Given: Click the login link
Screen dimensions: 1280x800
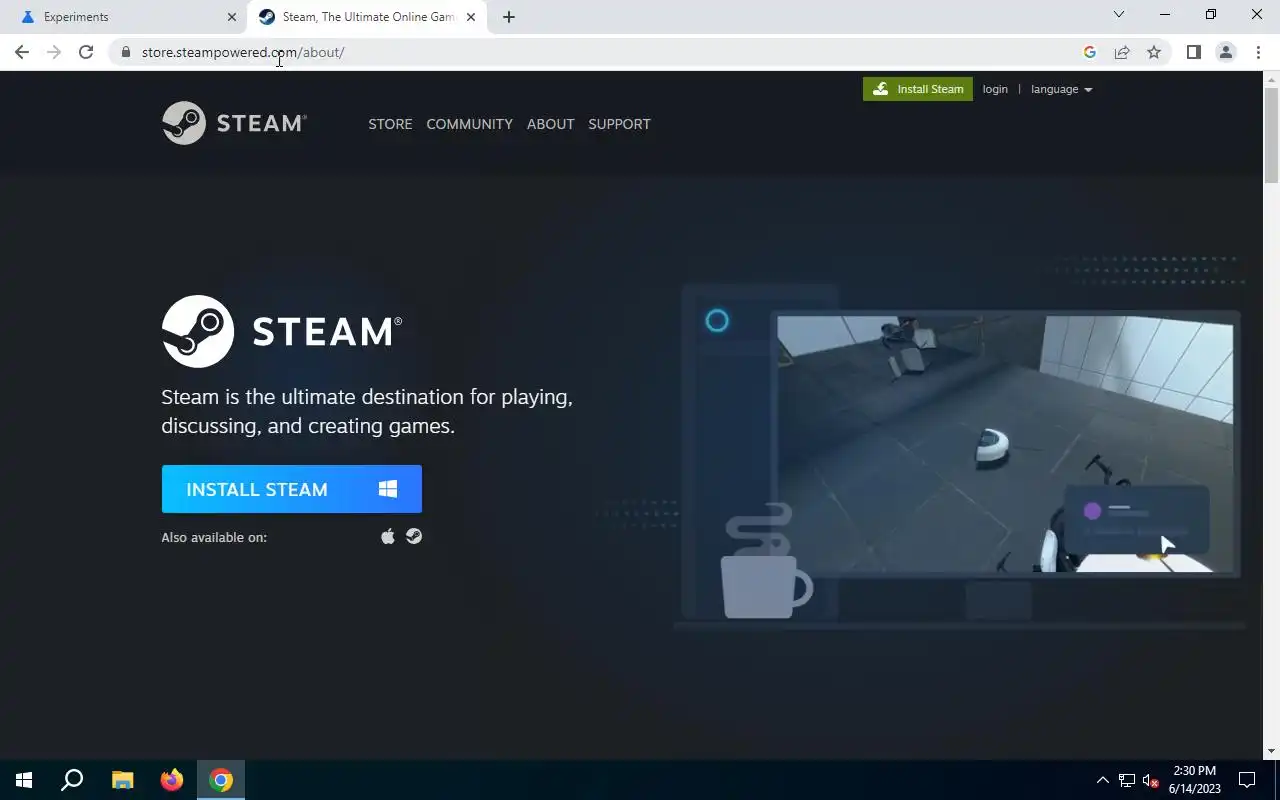Looking at the screenshot, I should point(995,89).
